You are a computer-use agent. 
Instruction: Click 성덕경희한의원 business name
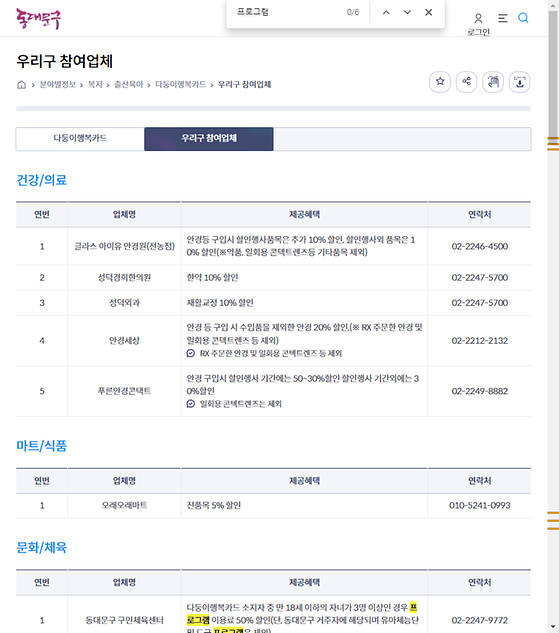tap(124, 278)
